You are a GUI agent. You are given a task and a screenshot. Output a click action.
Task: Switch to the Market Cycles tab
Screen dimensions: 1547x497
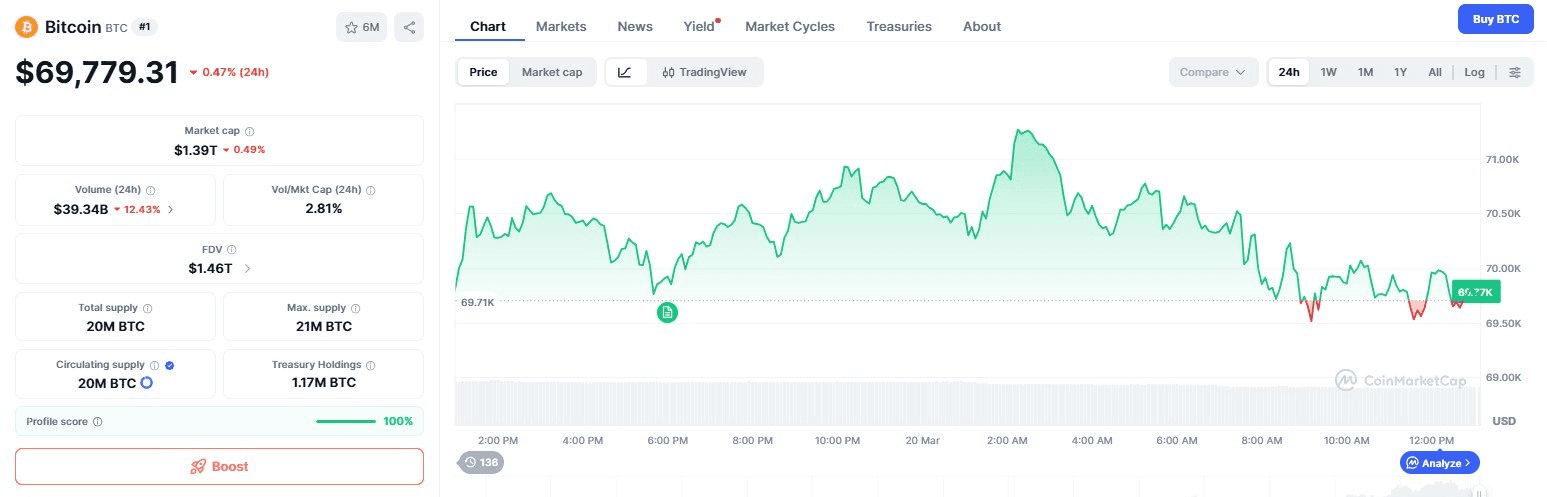(790, 26)
